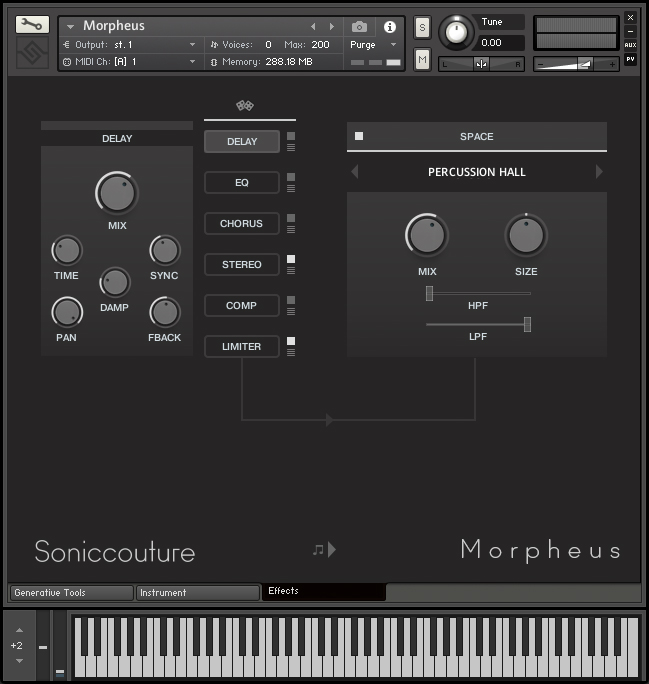Screen dimensions: 649x684
Task: Grab the COMP reorder handle
Action: pyautogui.click(x=291, y=311)
